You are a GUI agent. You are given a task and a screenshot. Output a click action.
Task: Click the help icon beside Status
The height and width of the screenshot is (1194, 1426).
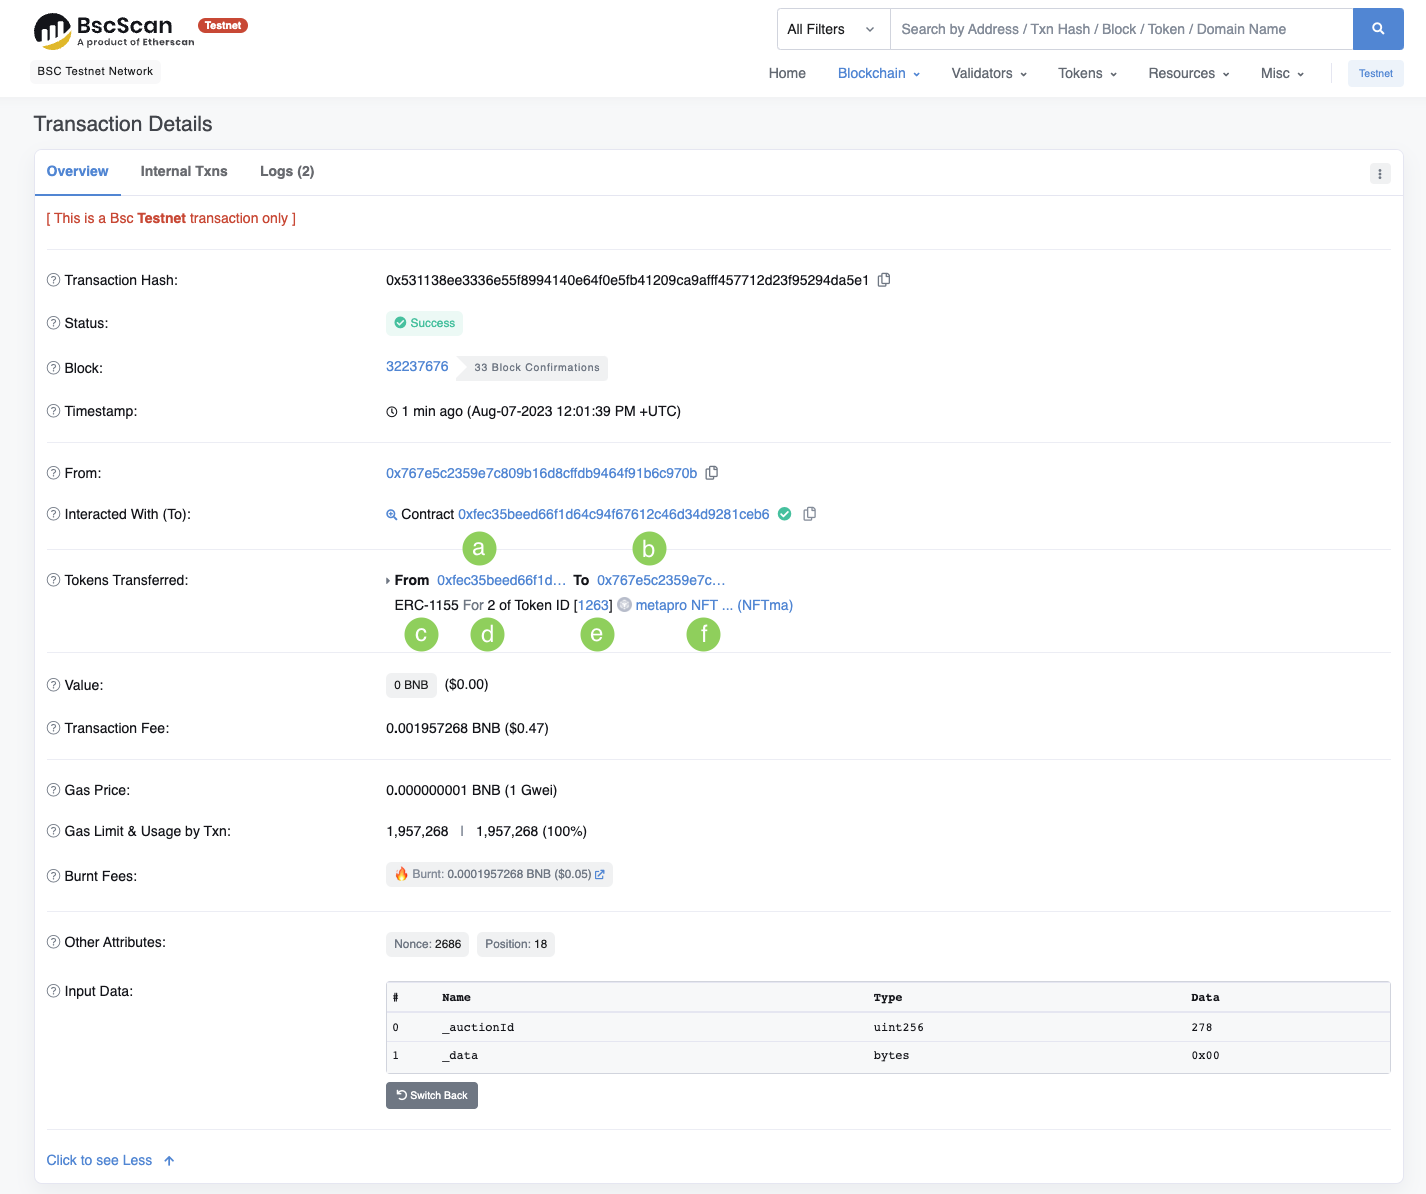[x=54, y=323]
